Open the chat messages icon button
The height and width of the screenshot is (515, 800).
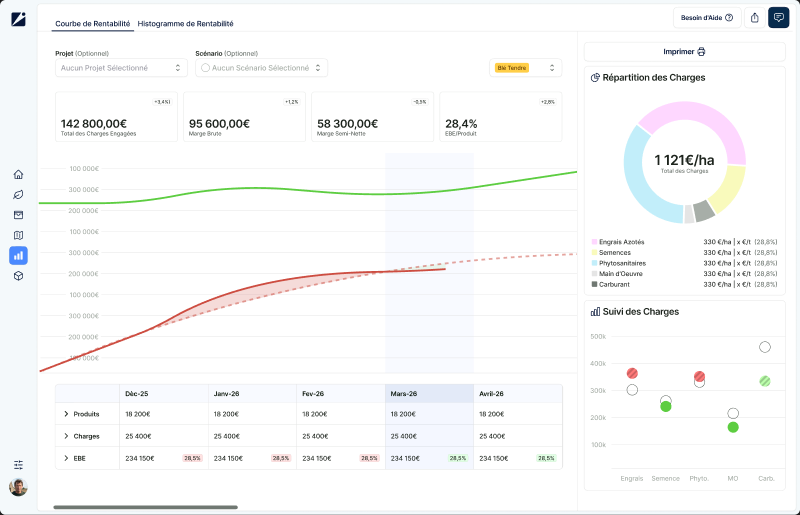coord(779,18)
